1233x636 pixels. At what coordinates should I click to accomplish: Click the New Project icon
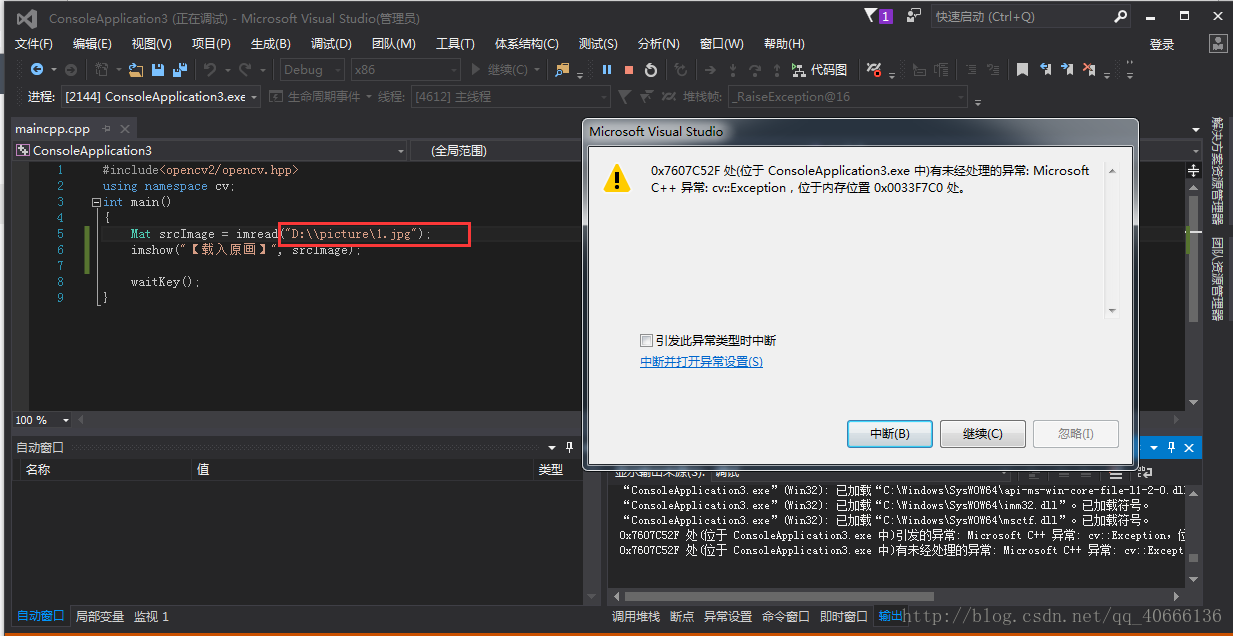tap(102, 70)
